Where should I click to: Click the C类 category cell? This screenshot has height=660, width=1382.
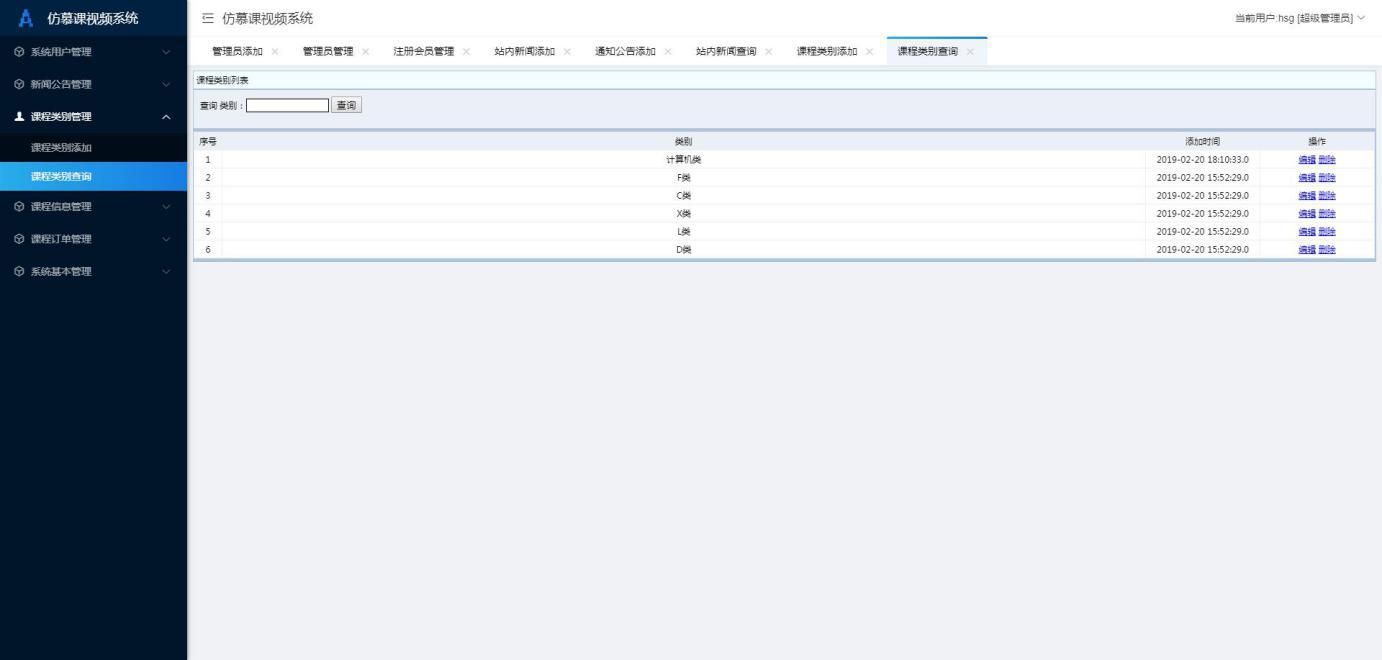(x=684, y=196)
